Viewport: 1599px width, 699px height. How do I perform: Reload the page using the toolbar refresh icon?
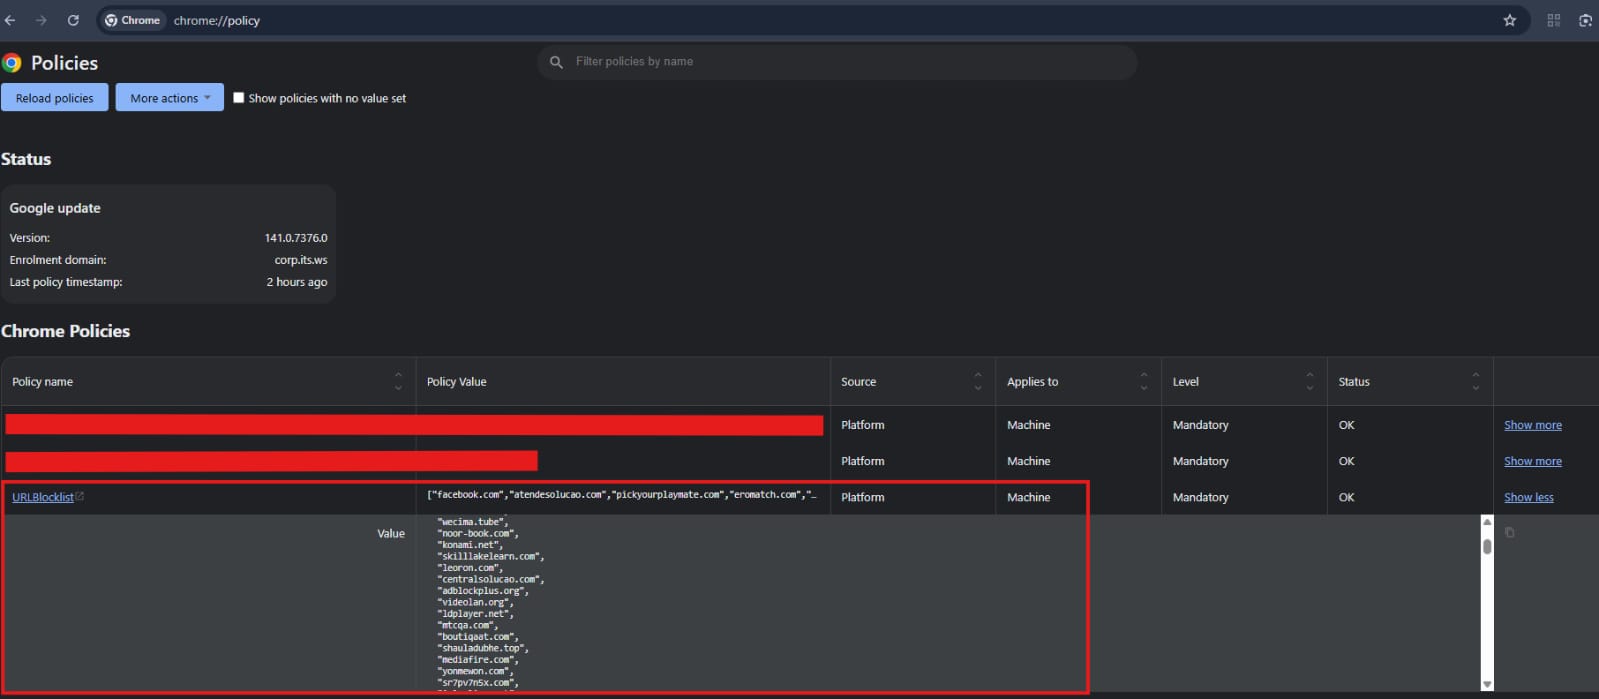(73, 20)
